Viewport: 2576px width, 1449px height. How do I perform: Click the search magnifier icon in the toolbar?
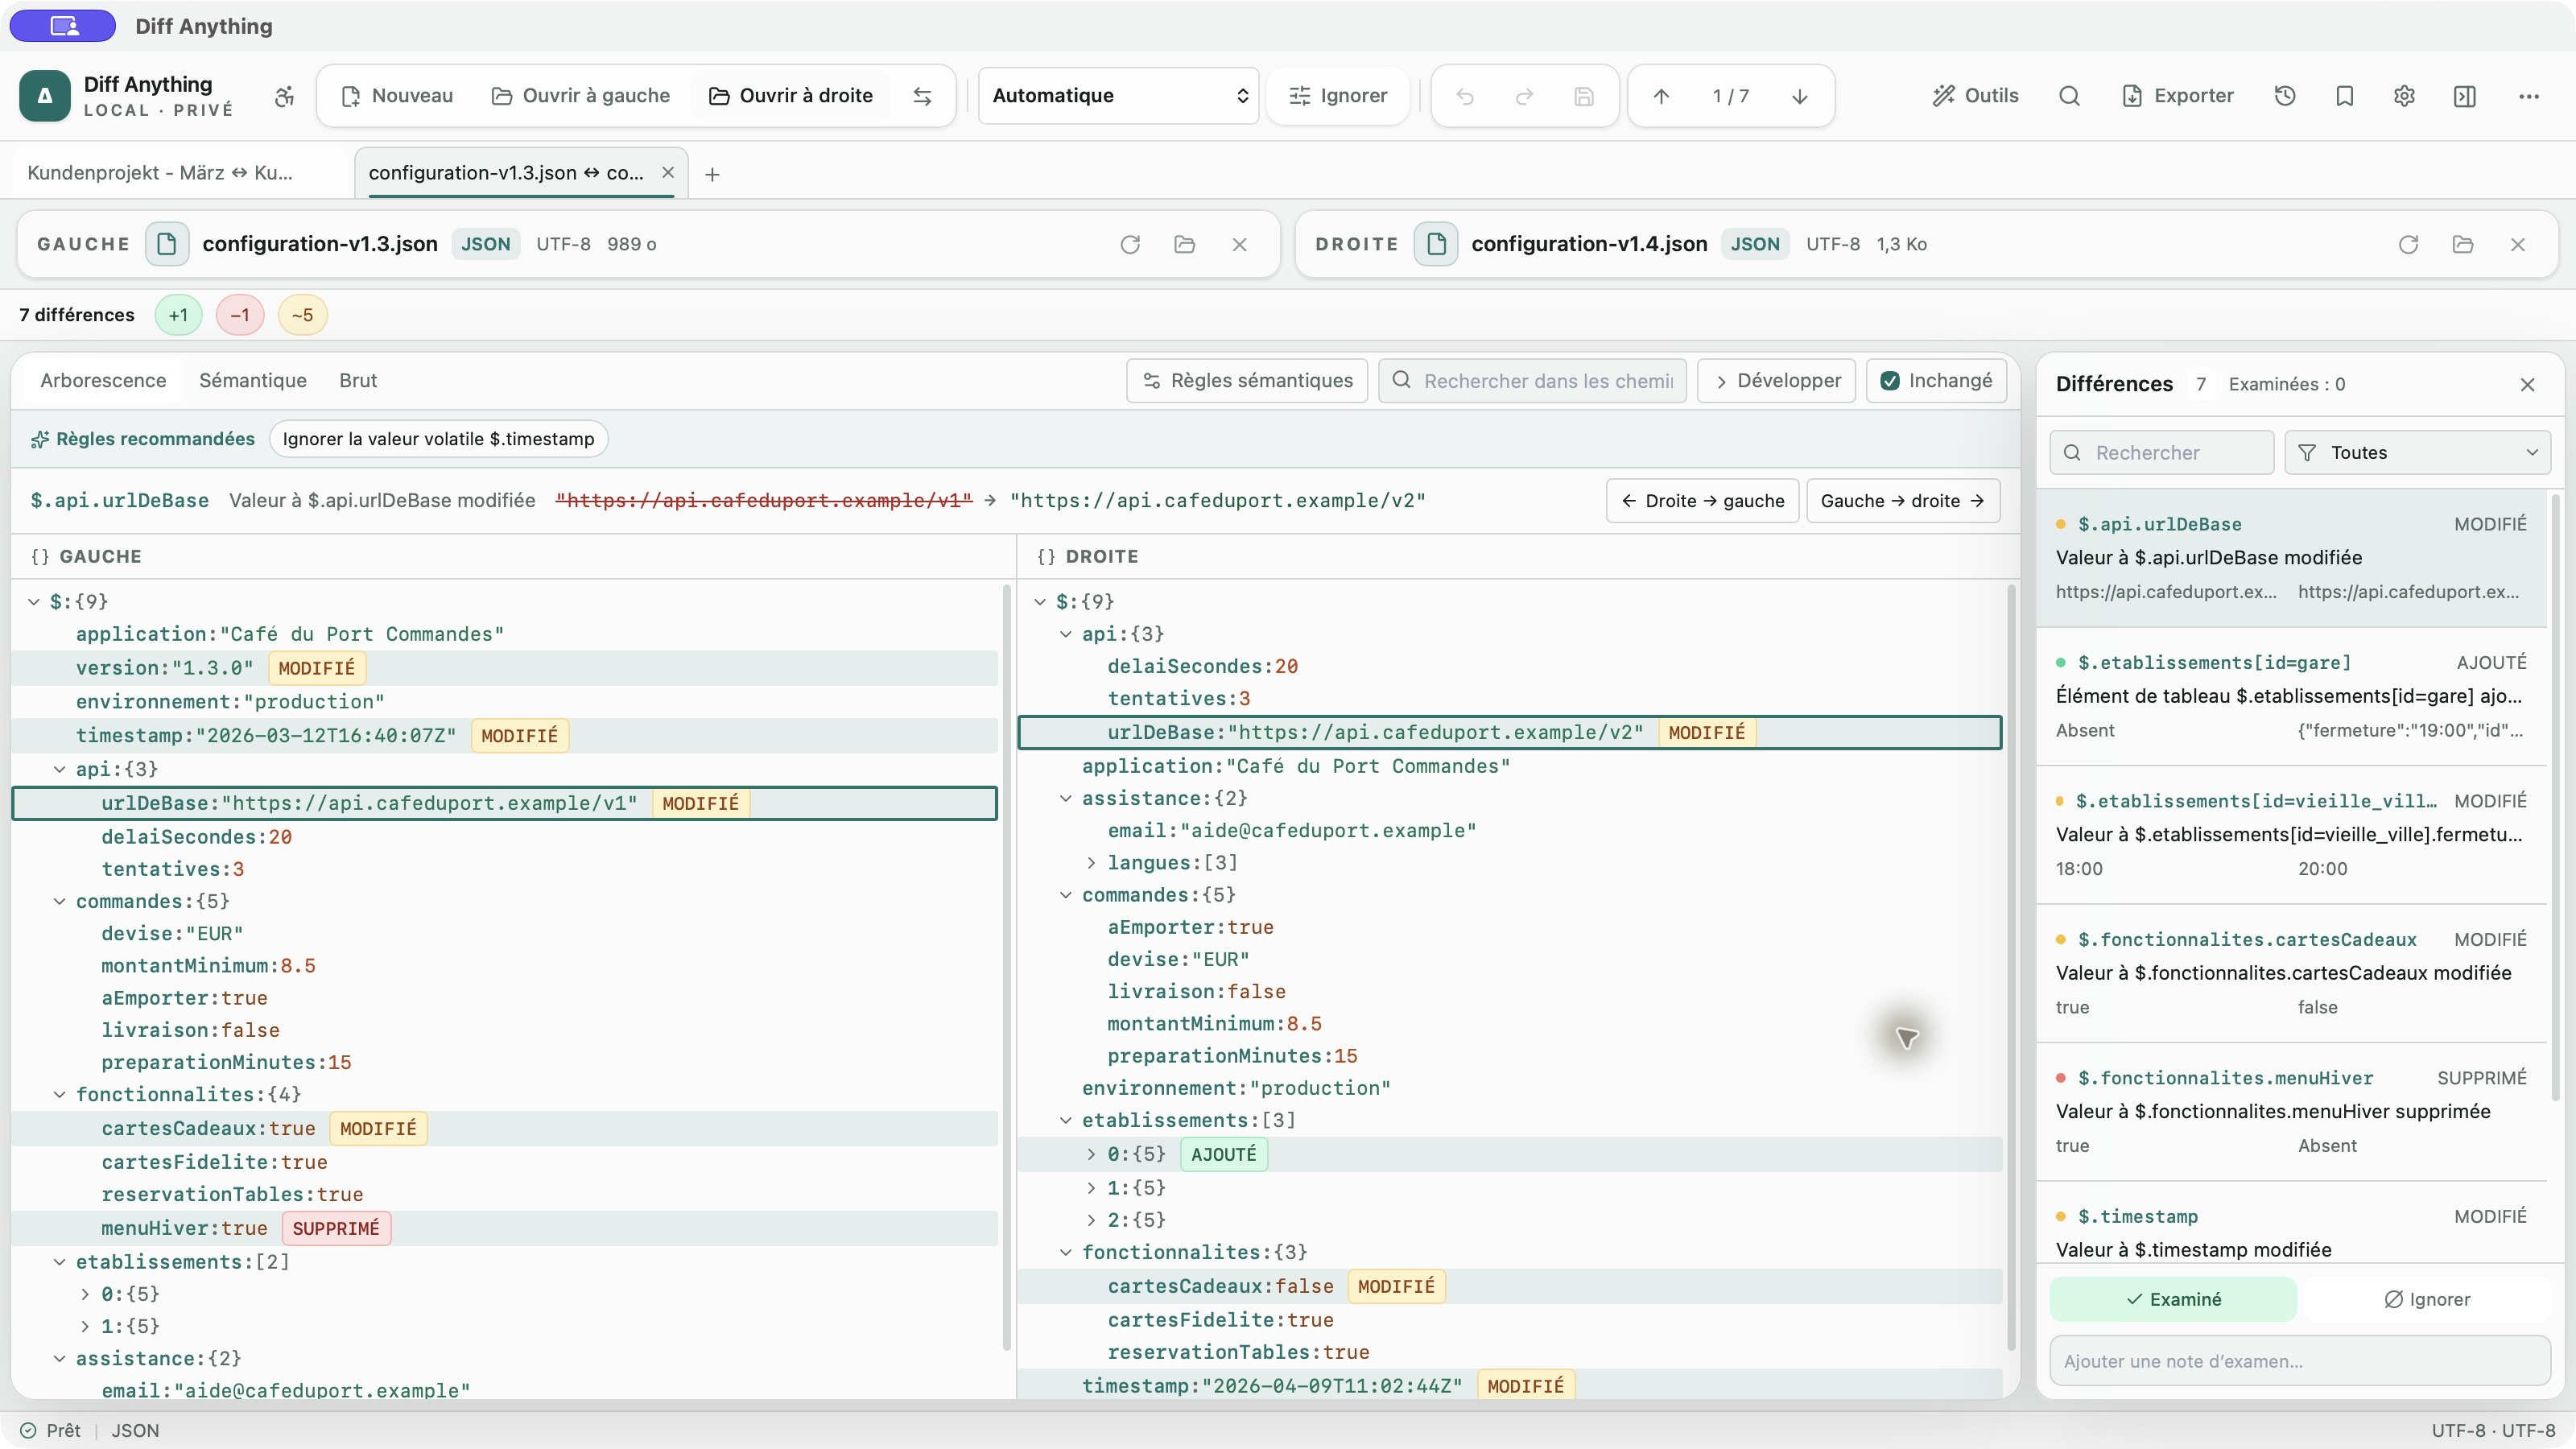2070,96
